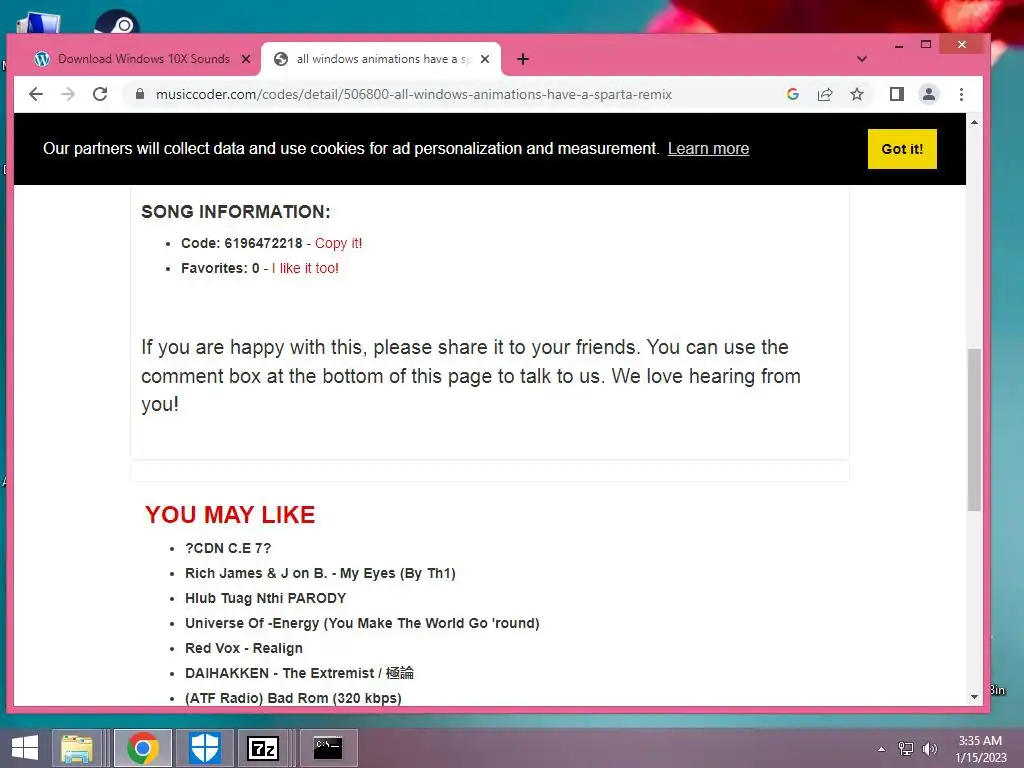Open File Explorer from the taskbar
This screenshot has height=768, width=1024.
pyautogui.click(x=76, y=748)
